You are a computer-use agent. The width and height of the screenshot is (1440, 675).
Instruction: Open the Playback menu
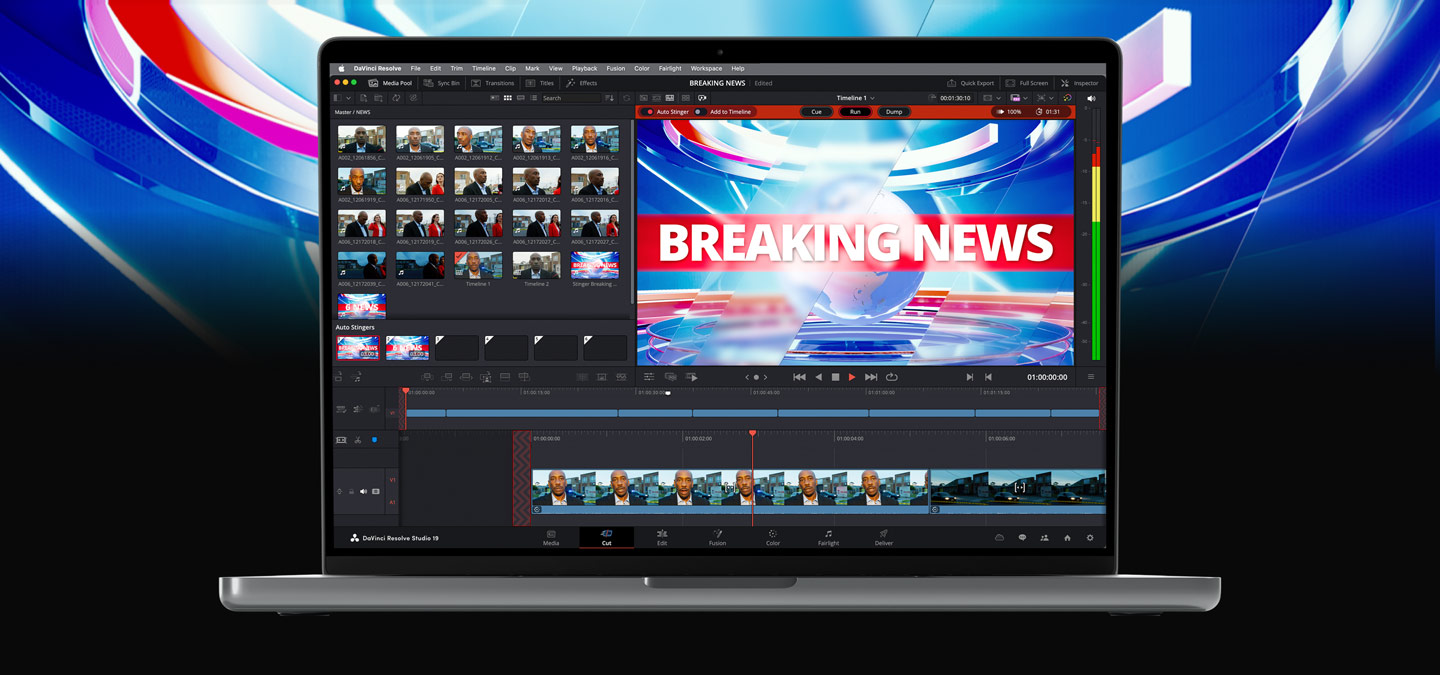(584, 68)
